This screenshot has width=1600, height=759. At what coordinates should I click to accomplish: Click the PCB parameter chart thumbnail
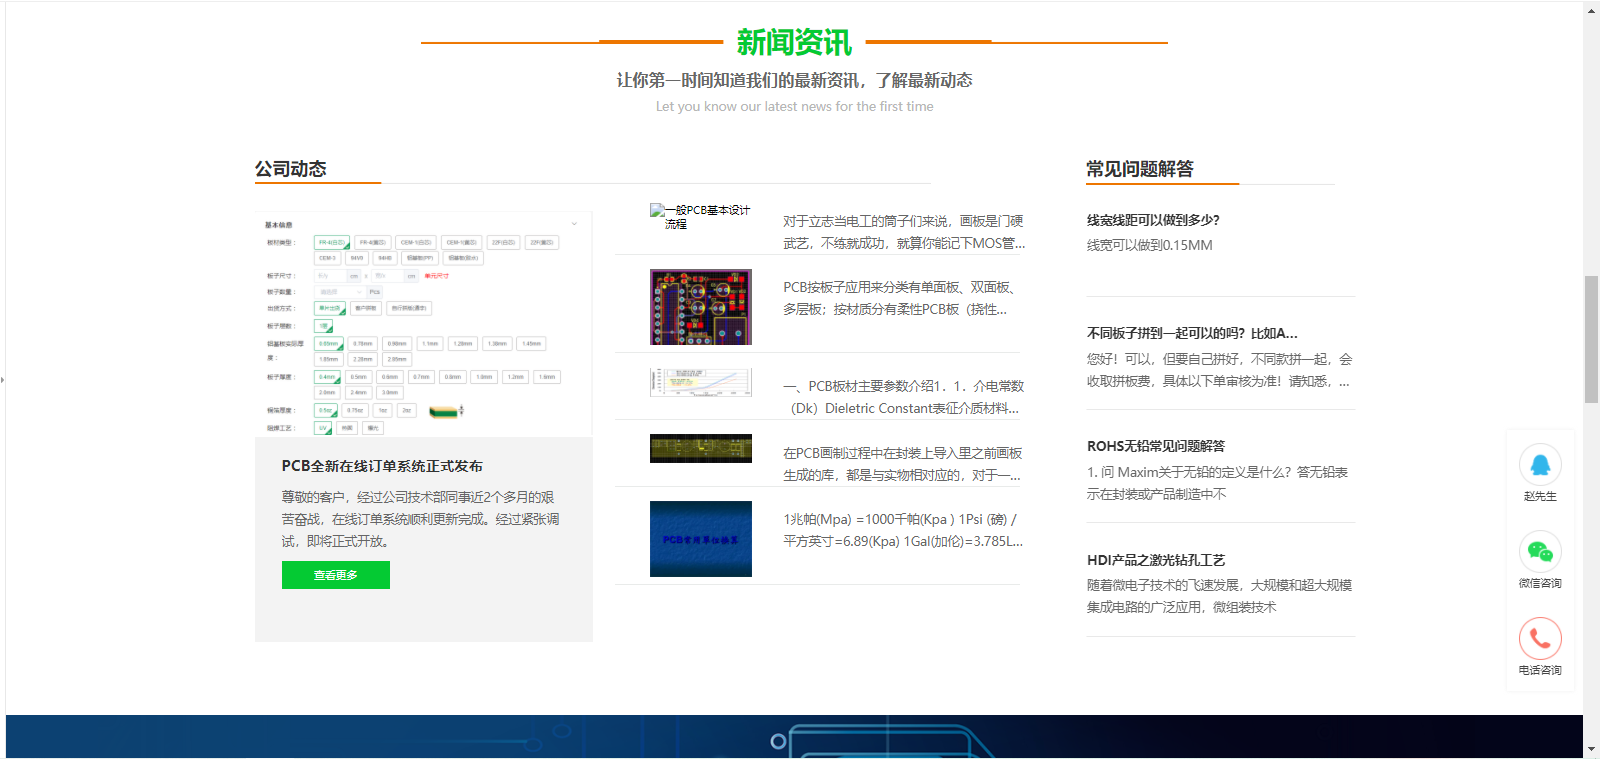[x=700, y=382]
